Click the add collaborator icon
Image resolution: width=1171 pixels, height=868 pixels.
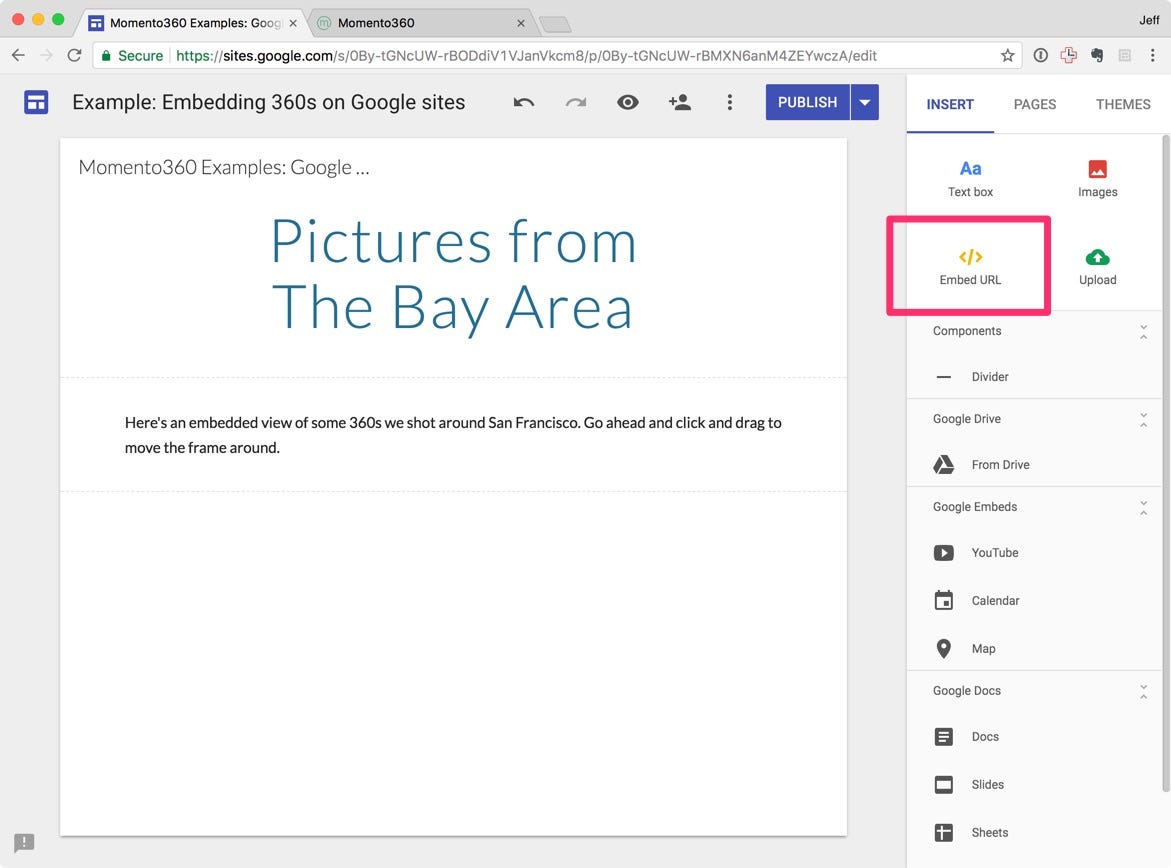[x=679, y=102]
